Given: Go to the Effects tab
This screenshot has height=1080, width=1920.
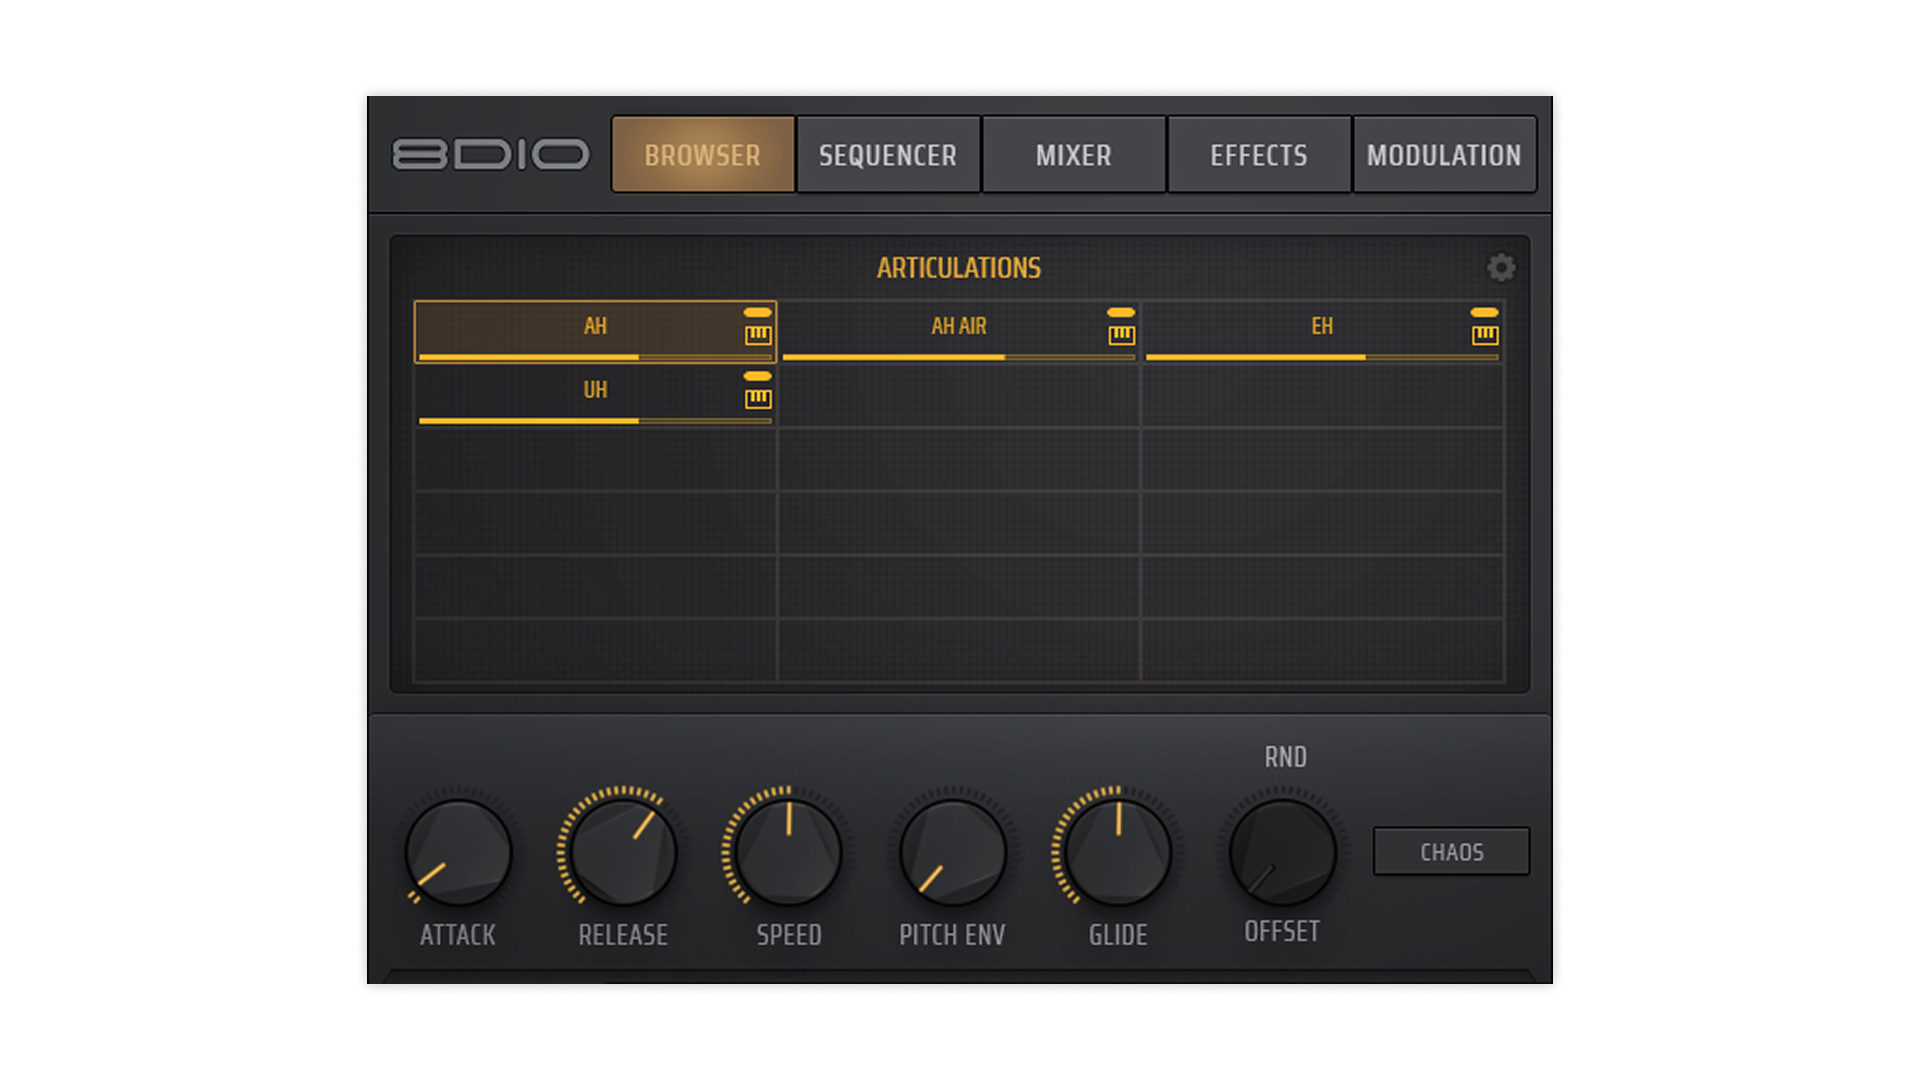Looking at the screenshot, I should pyautogui.click(x=1258, y=155).
